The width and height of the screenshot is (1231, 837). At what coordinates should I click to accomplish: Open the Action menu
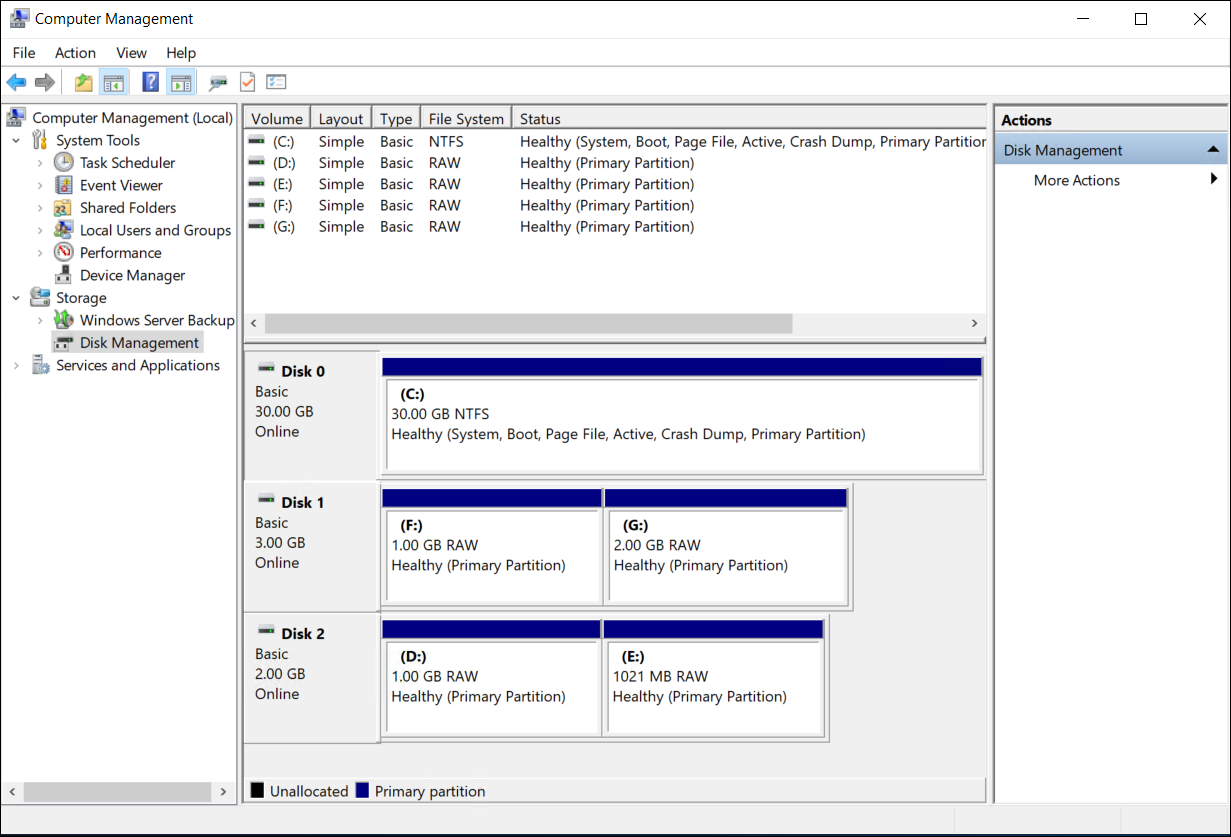click(75, 52)
